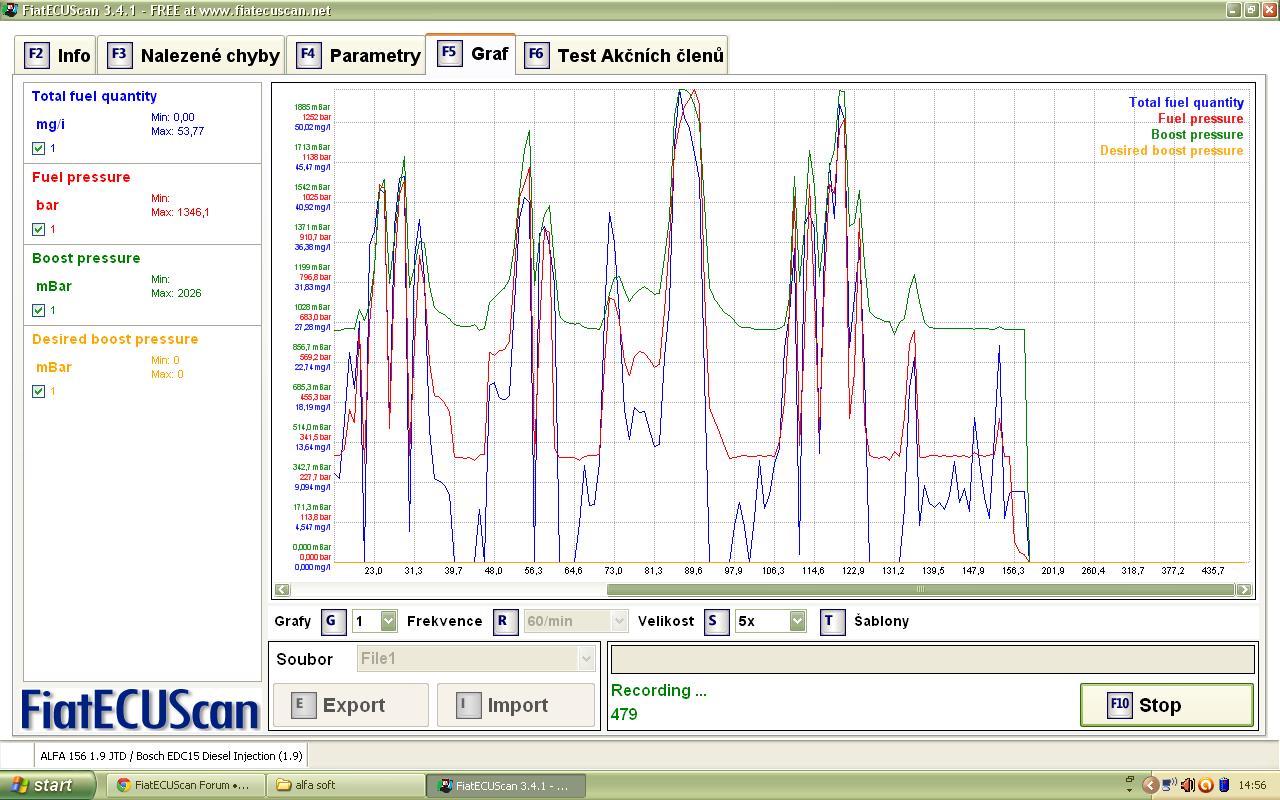Switch to the Parametry tab
This screenshot has width=1280, height=800.
point(358,55)
